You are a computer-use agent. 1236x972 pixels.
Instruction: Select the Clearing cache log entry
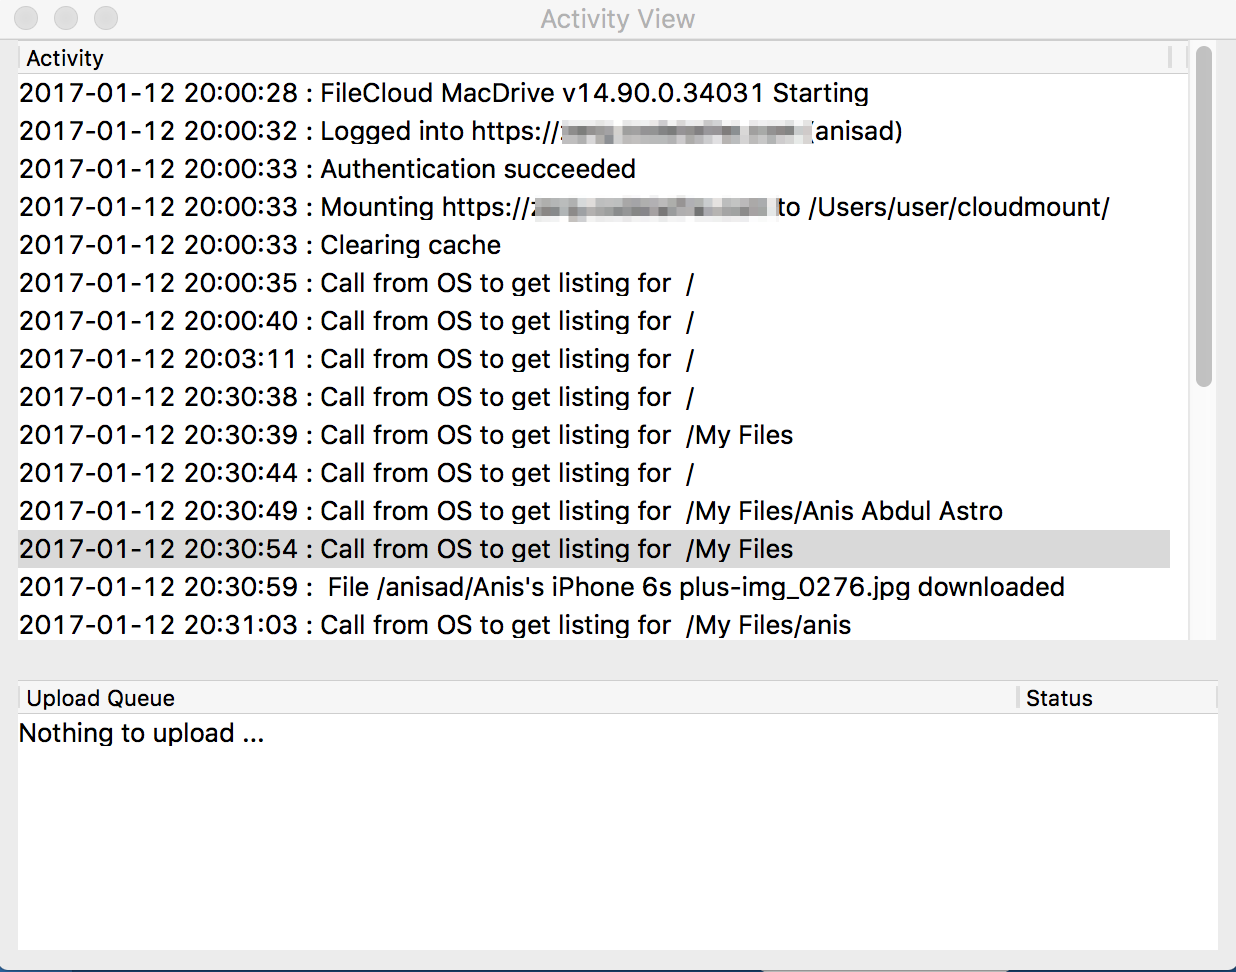pos(260,245)
